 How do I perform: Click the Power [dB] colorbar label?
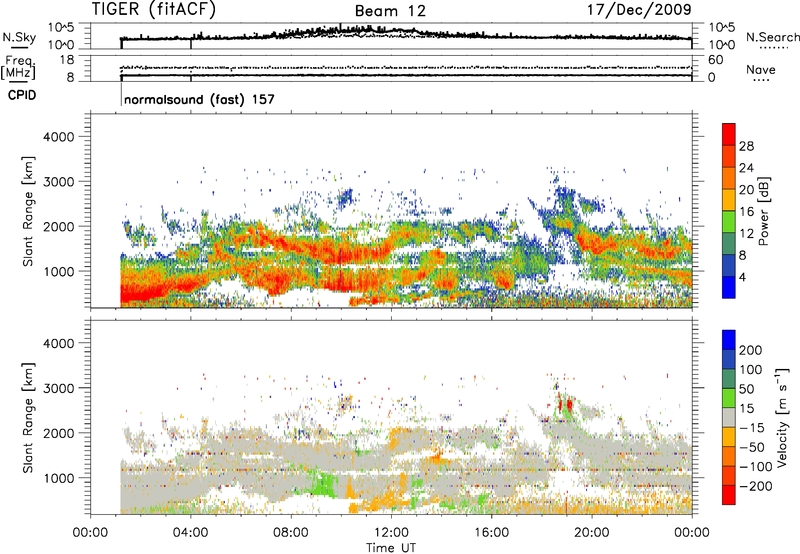click(763, 211)
